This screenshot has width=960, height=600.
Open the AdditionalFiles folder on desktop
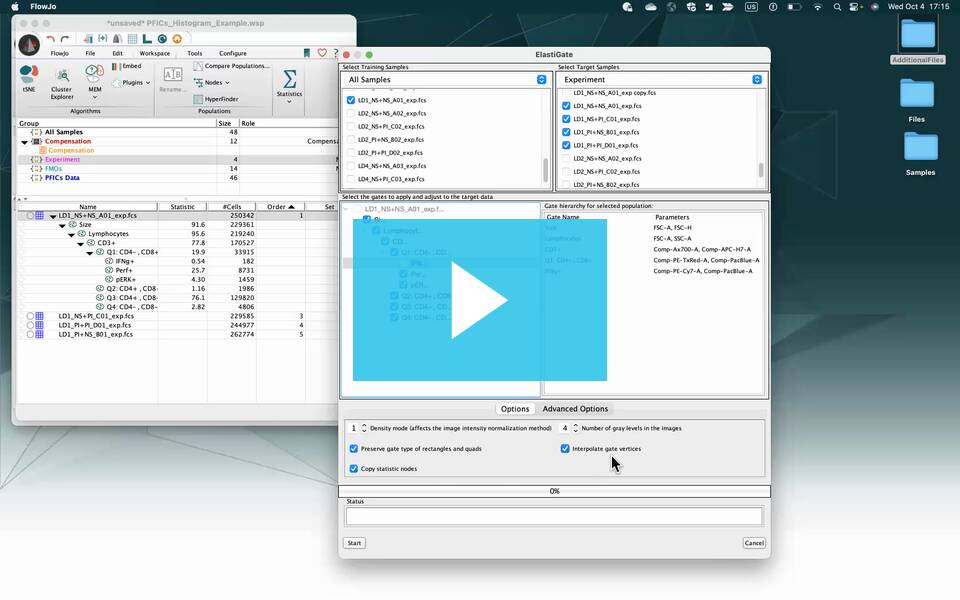(918, 34)
